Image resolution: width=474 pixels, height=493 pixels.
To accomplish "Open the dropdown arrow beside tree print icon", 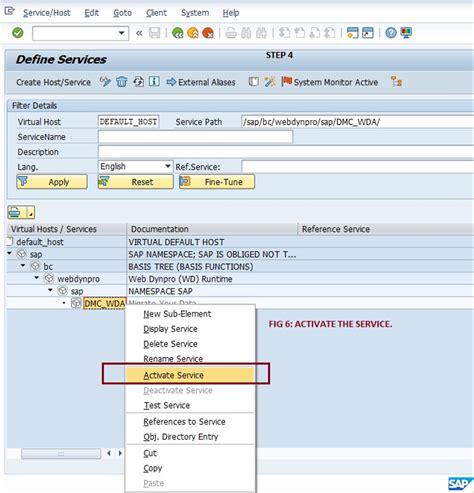I will tap(30, 213).
